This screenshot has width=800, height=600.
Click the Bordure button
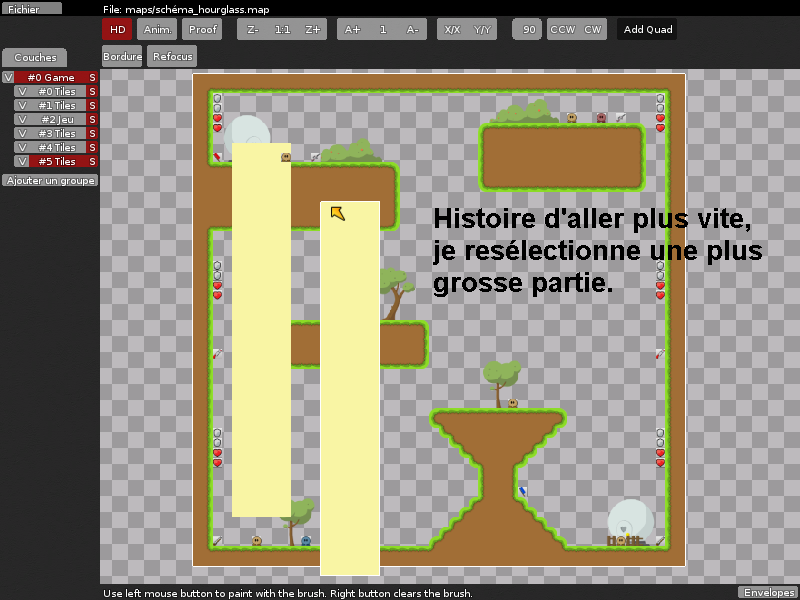click(x=122, y=57)
